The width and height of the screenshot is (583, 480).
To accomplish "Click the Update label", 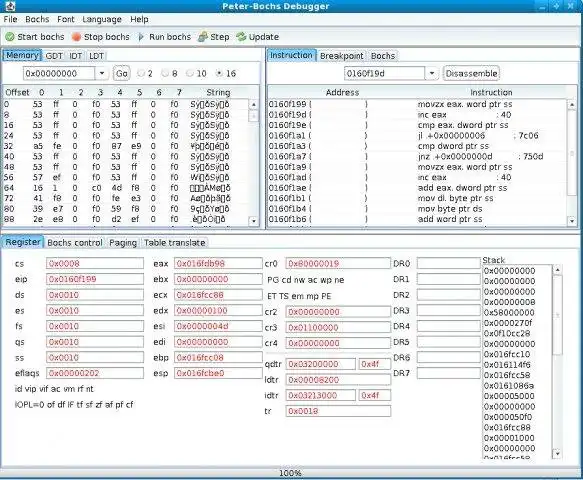I will (x=264, y=37).
